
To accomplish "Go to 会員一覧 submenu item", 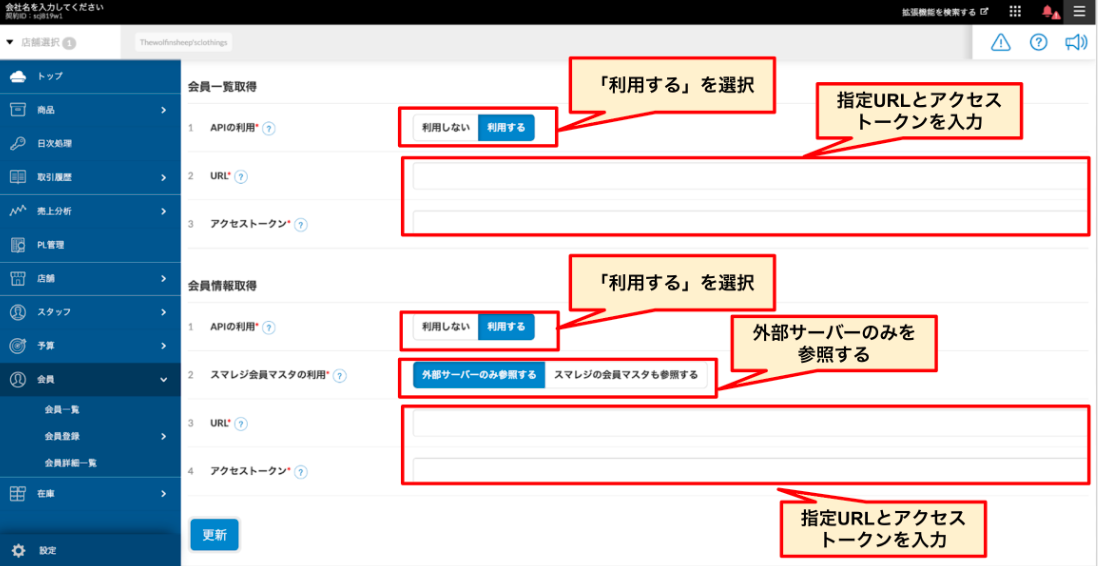I will point(62,410).
